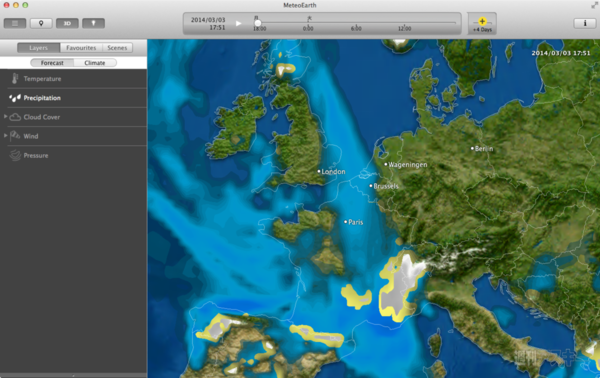Click Berlin on the map

[x=482, y=148]
